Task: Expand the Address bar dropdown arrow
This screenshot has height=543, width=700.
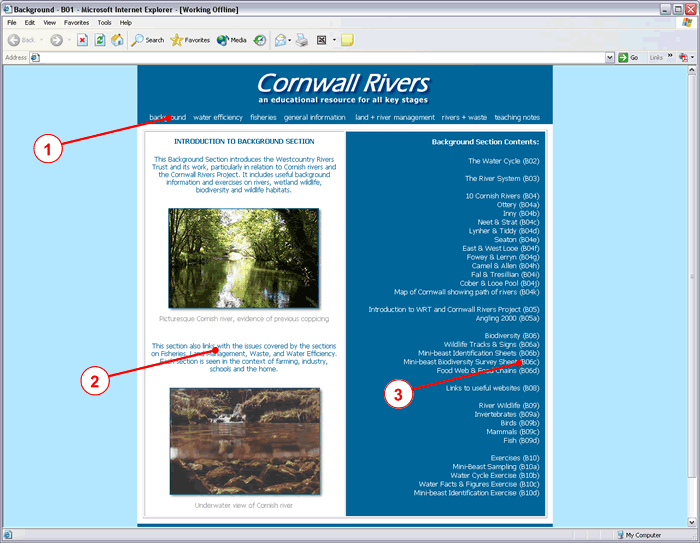Action: [610, 58]
